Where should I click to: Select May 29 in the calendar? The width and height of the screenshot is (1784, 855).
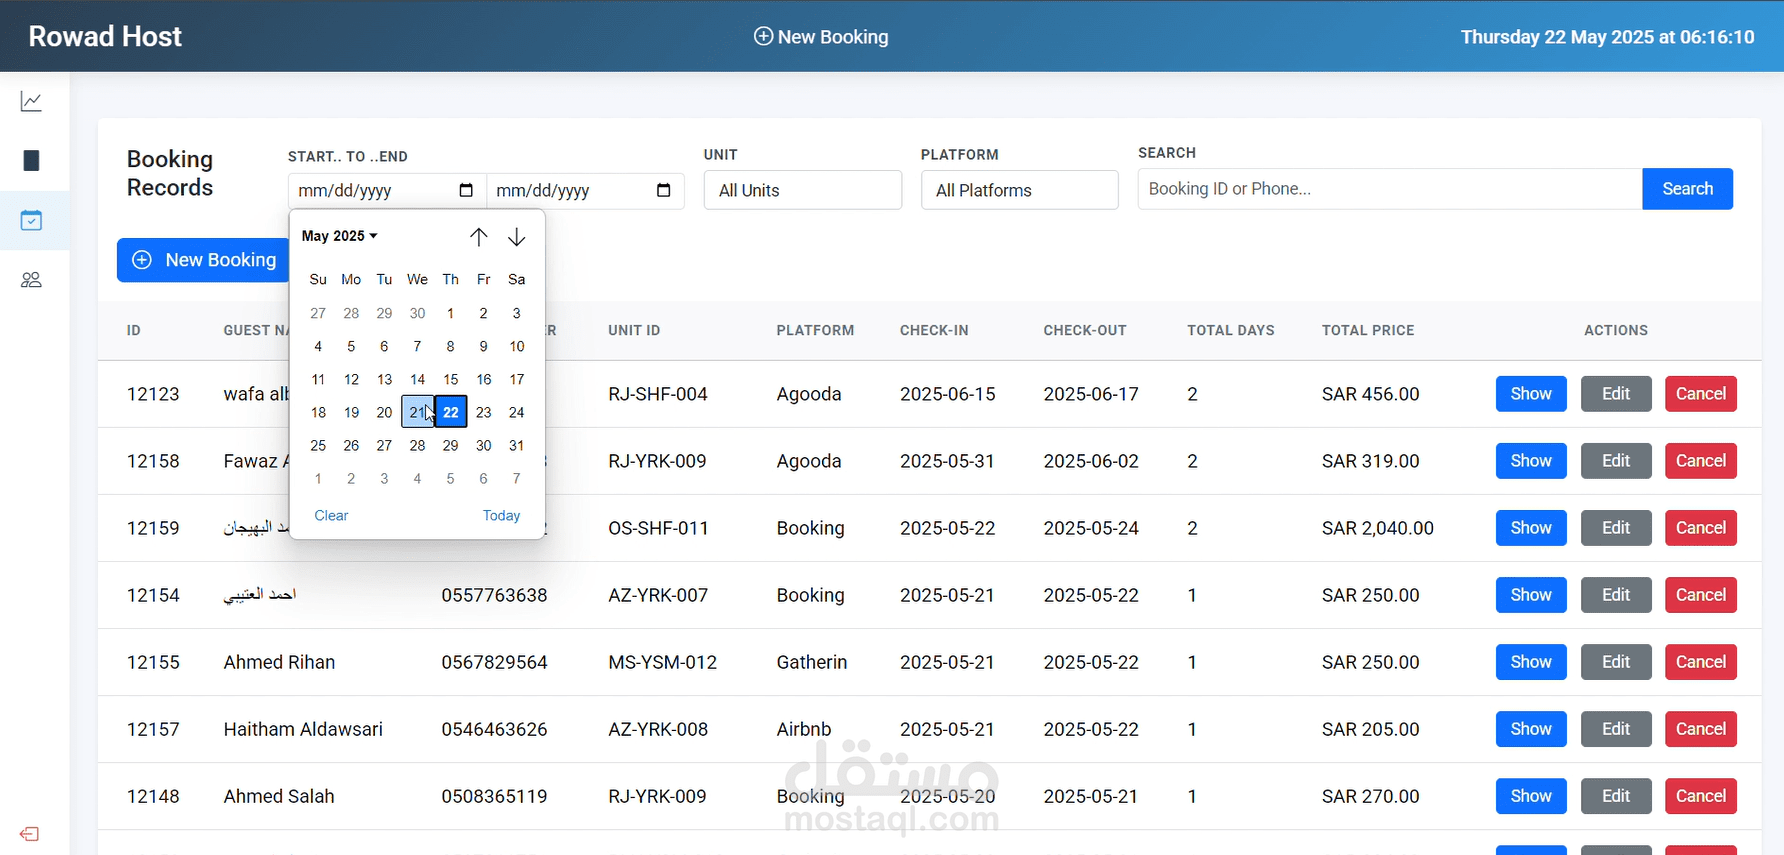(x=451, y=445)
